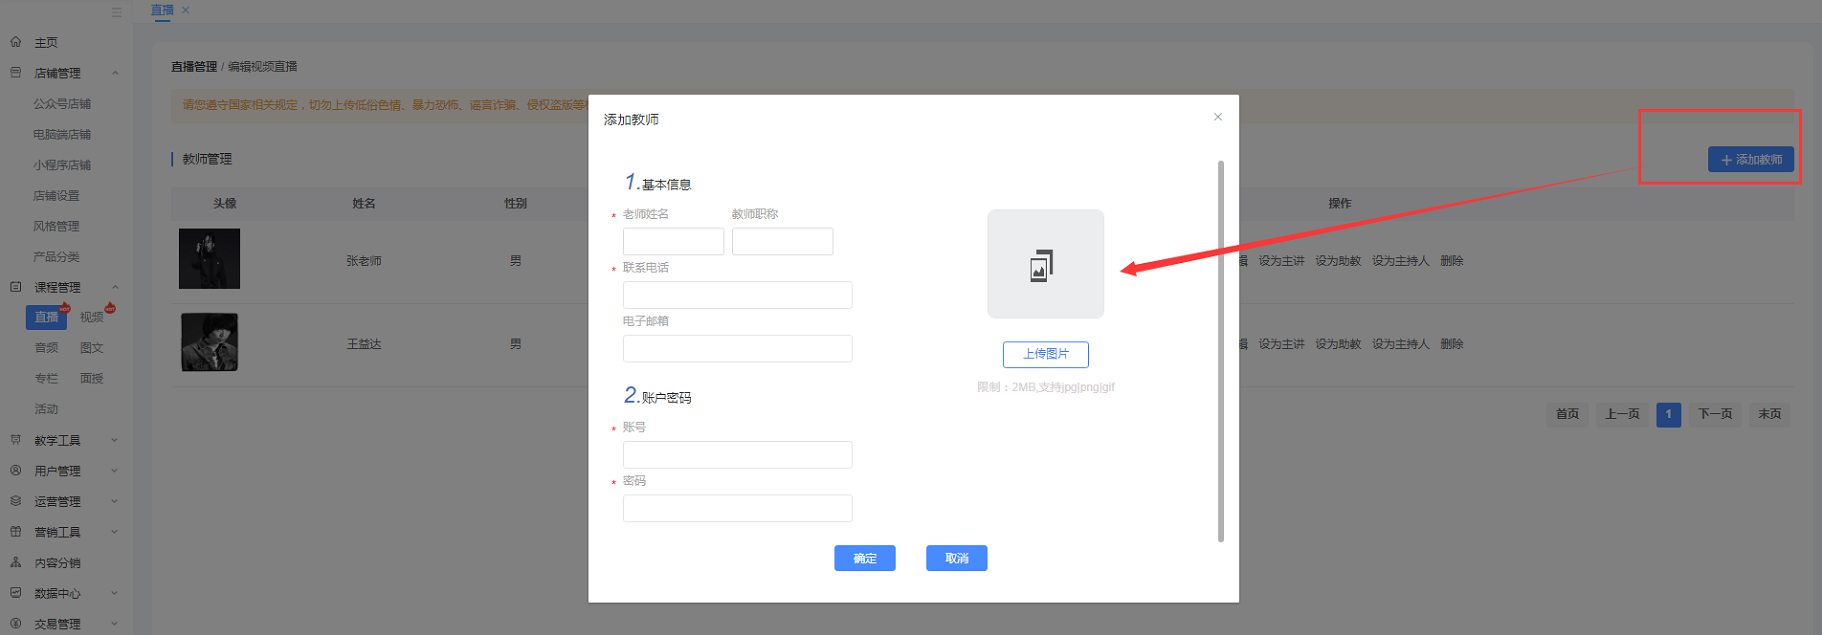This screenshot has height=635, width=1822.
Task: Click the 店铺管理 shop icon in sidebar
Action: tap(16, 73)
